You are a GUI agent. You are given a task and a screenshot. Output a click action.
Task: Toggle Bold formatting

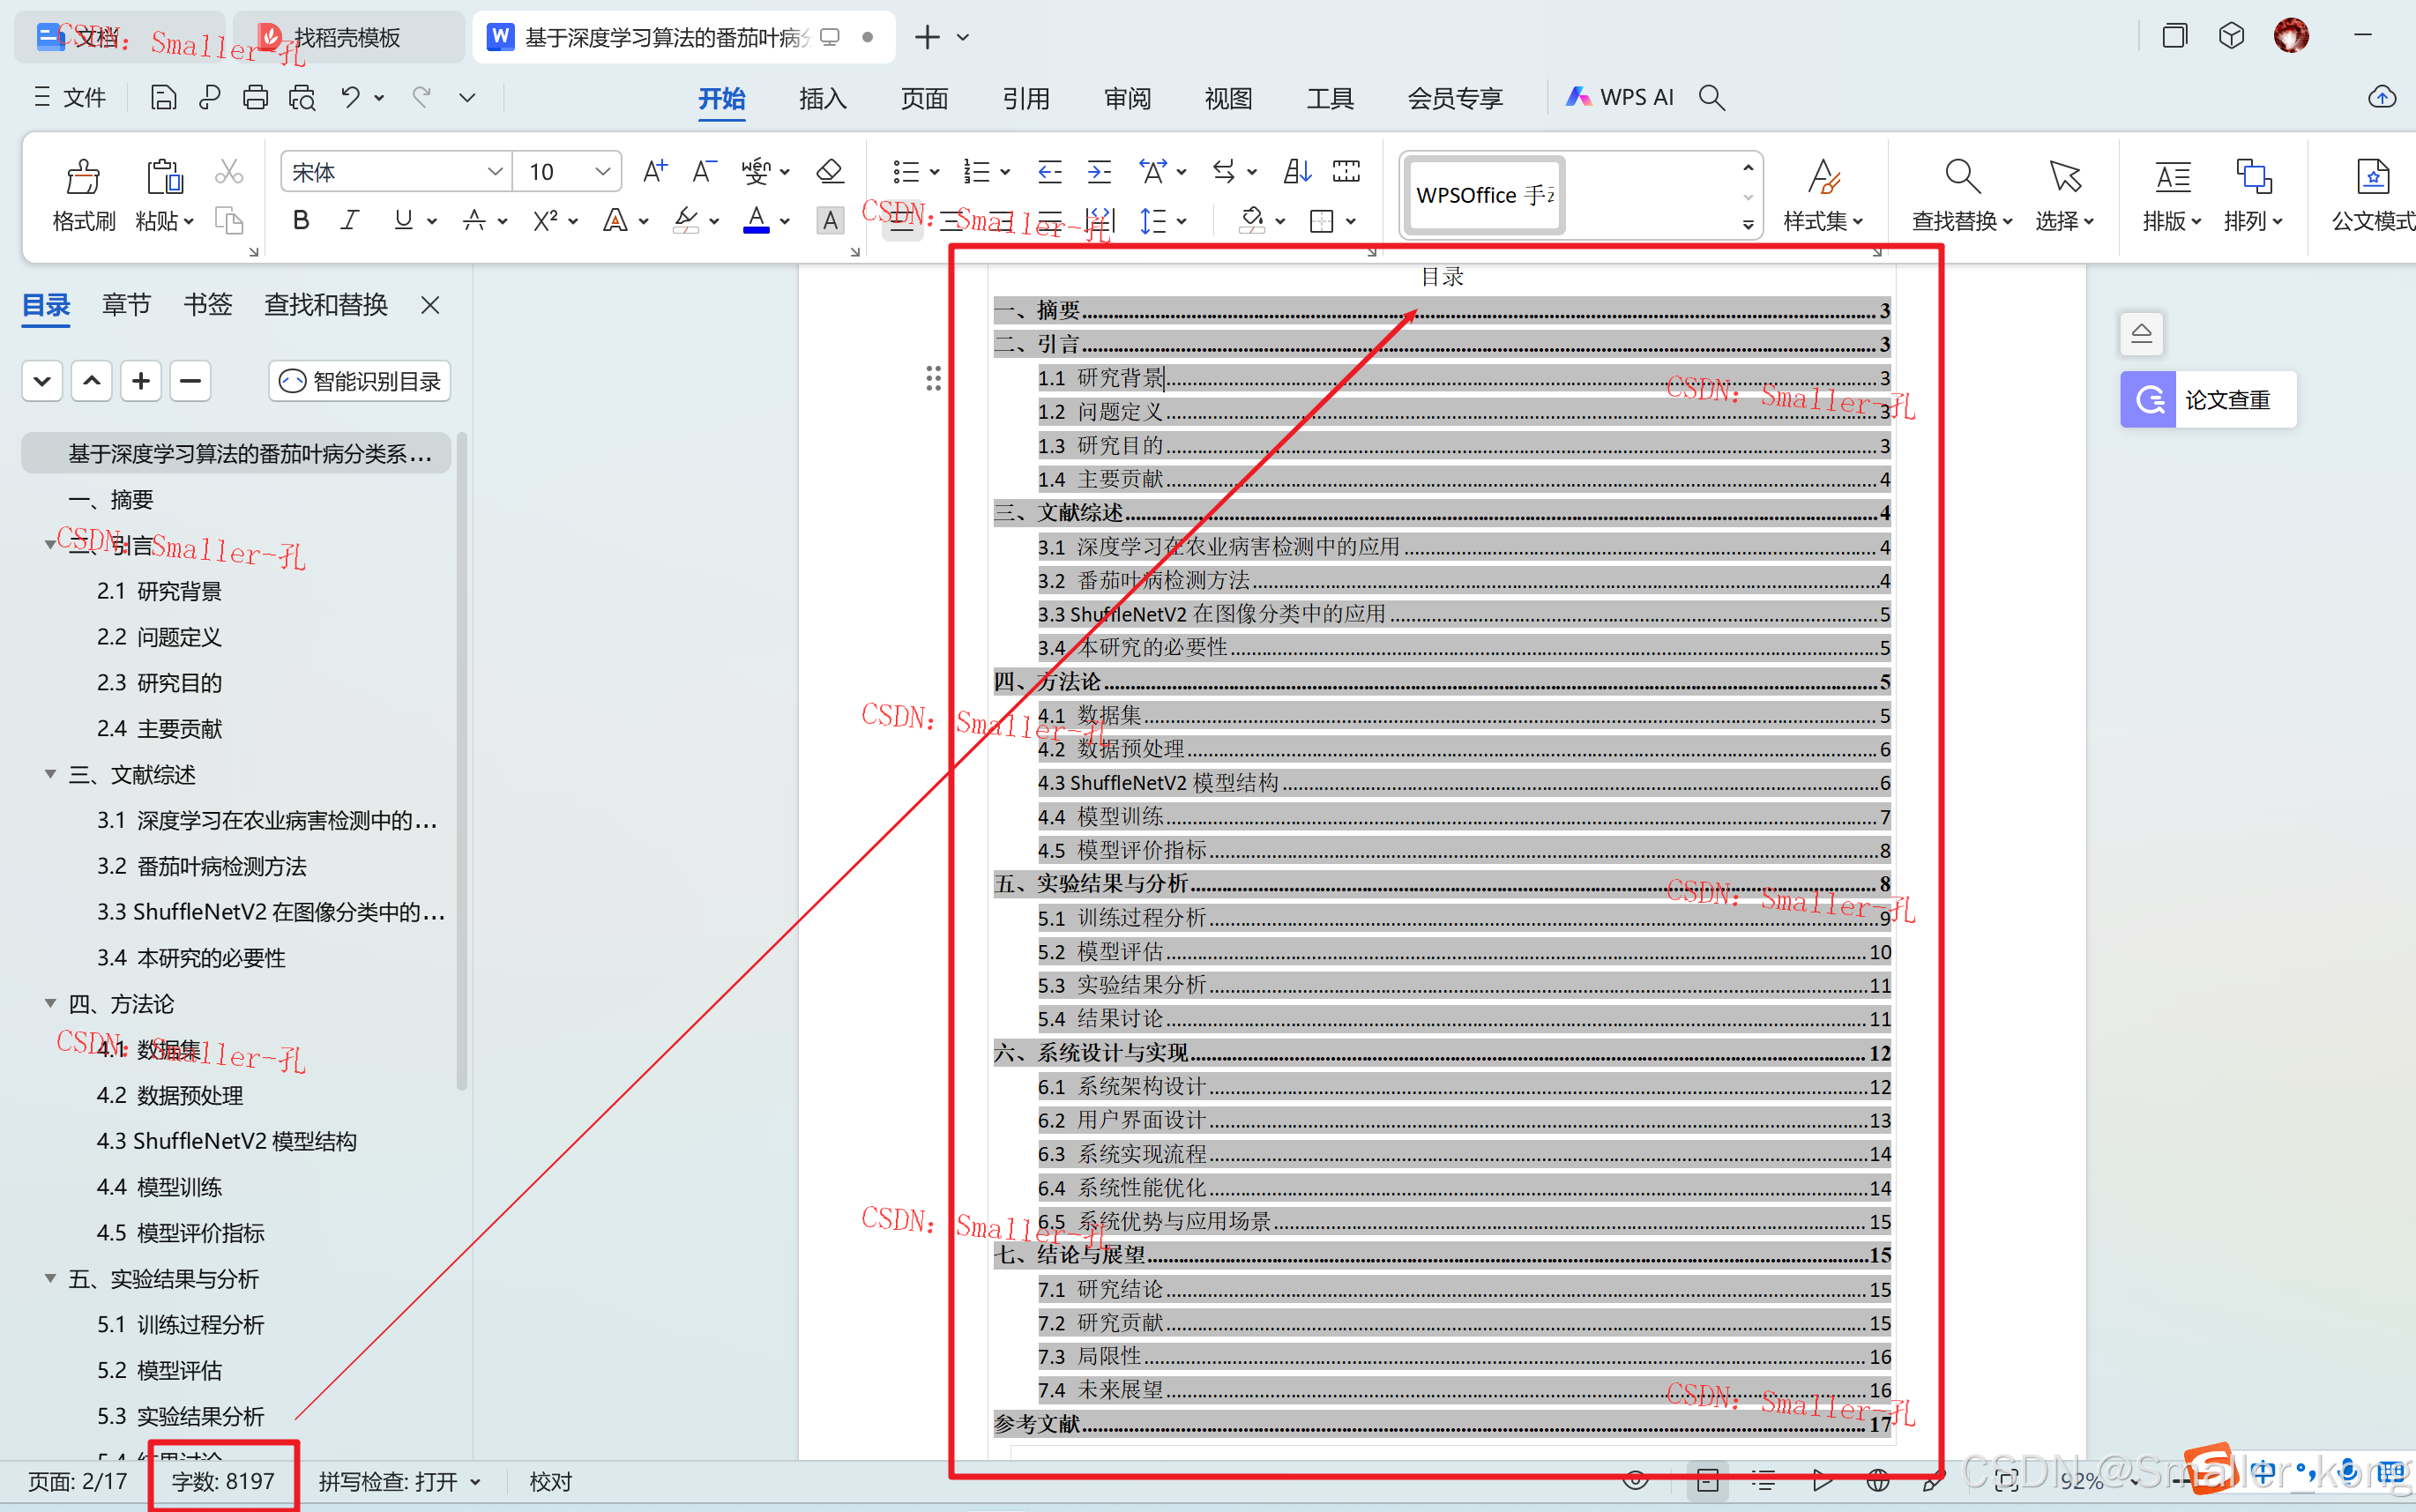click(x=300, y=220)
